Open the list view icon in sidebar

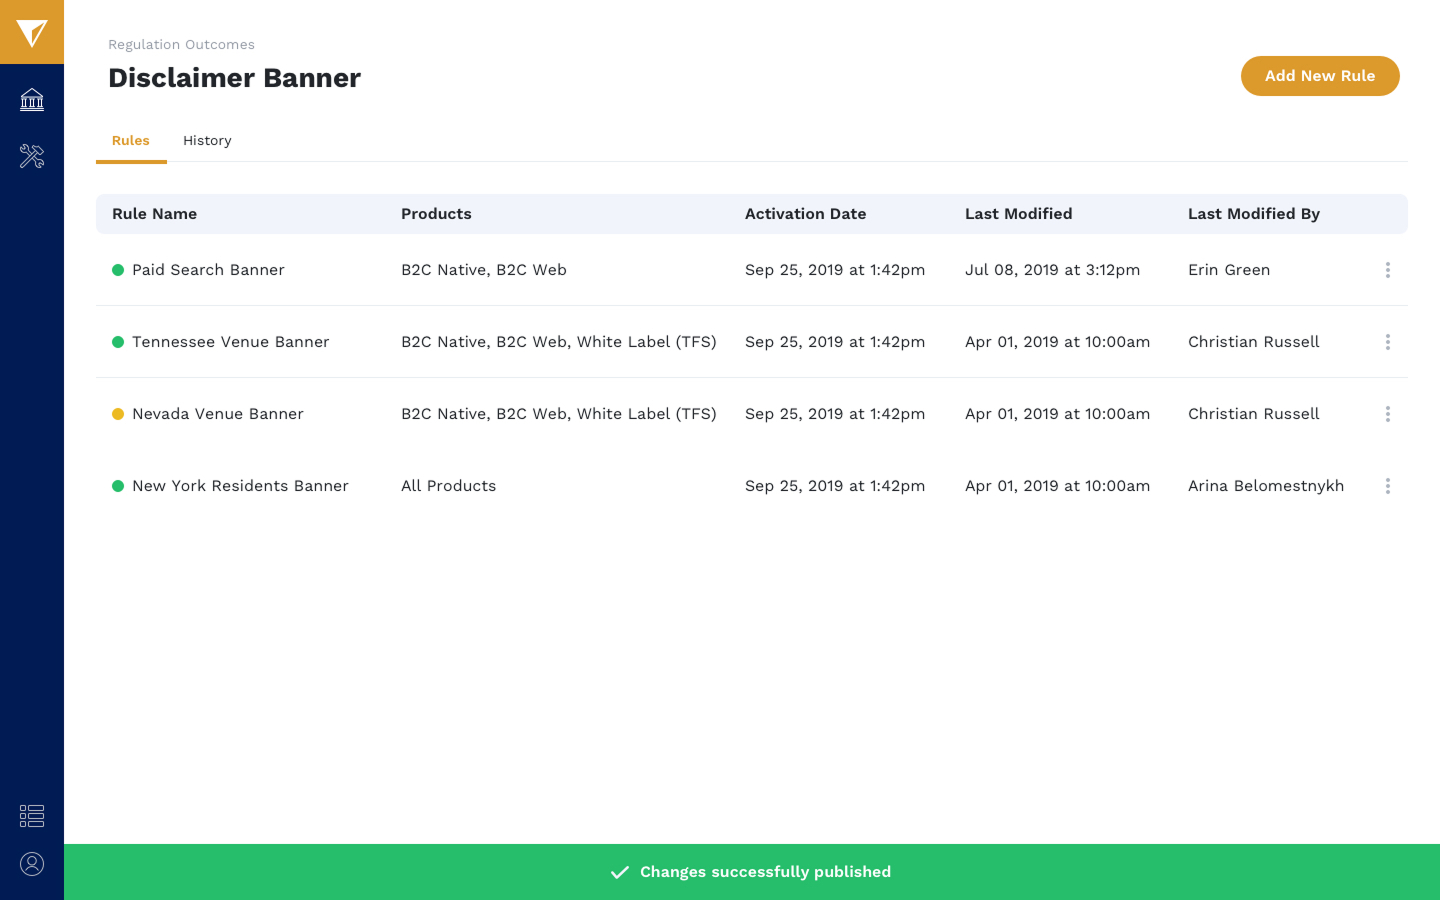tap(32, 816)
